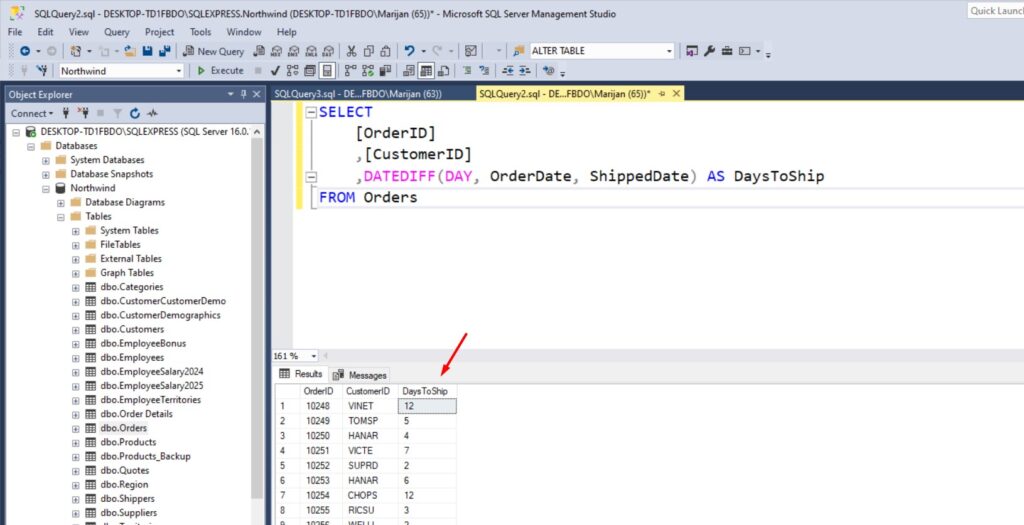
Task: Click the Parse checkmark icon
Action: click(275, 71)
